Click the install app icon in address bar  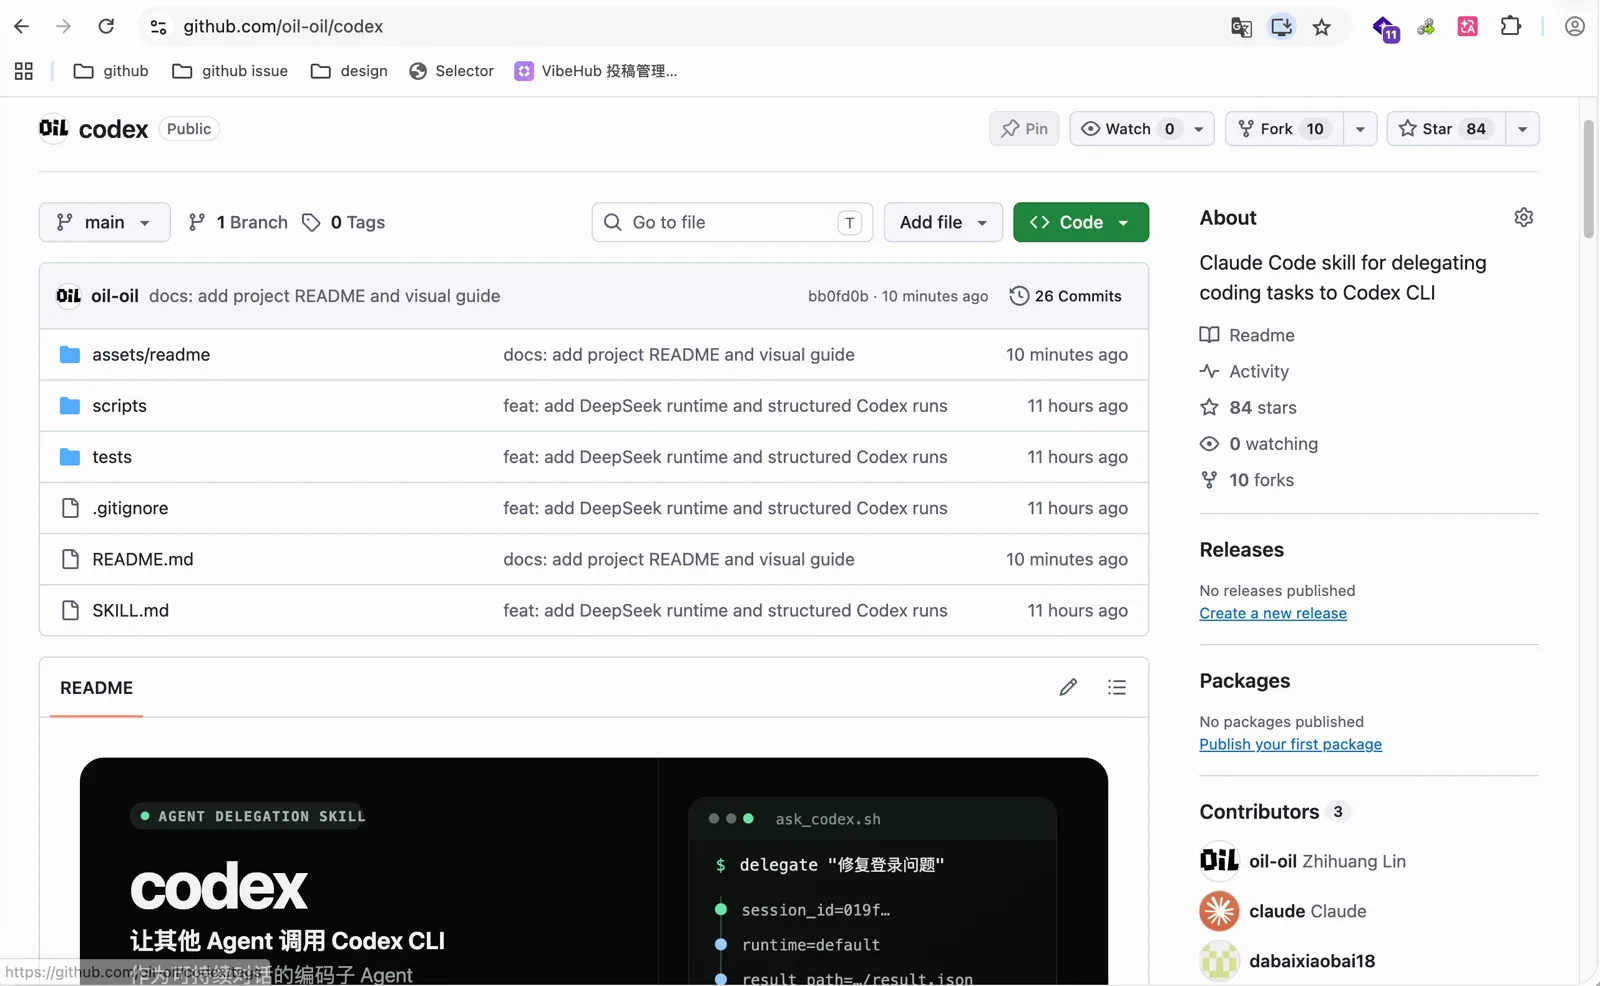pyautogui.click(x=1281, y=27)
